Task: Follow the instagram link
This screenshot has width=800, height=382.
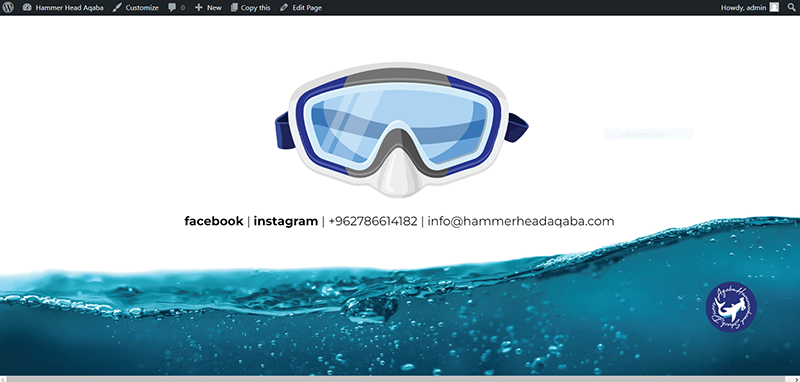Action: [x=286, y=221]
